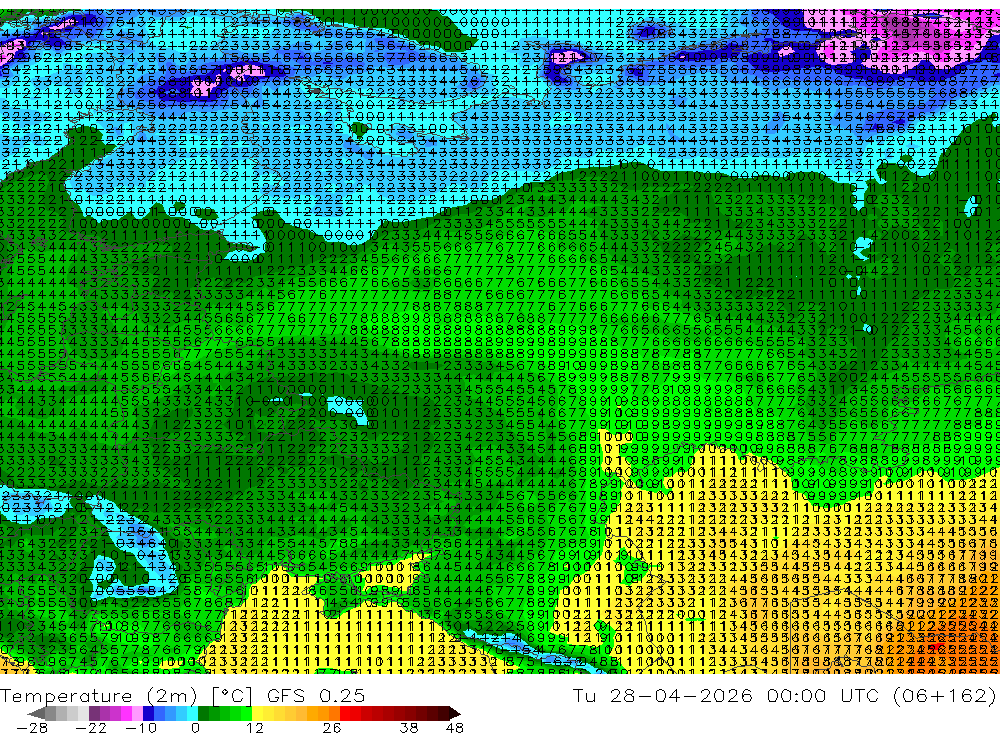Click the "(06+162)" forecast run text
Viewport: 1000px width, 733px height.
tap(945, 696)
